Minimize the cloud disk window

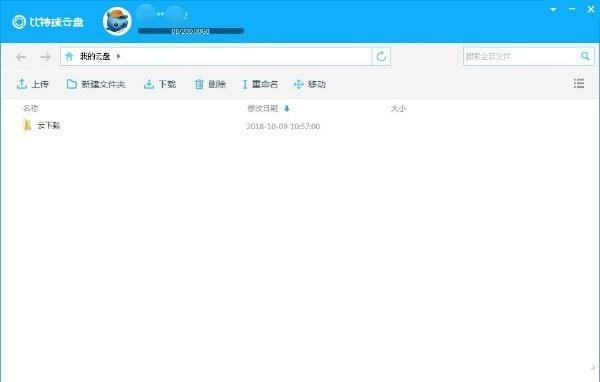572,9
